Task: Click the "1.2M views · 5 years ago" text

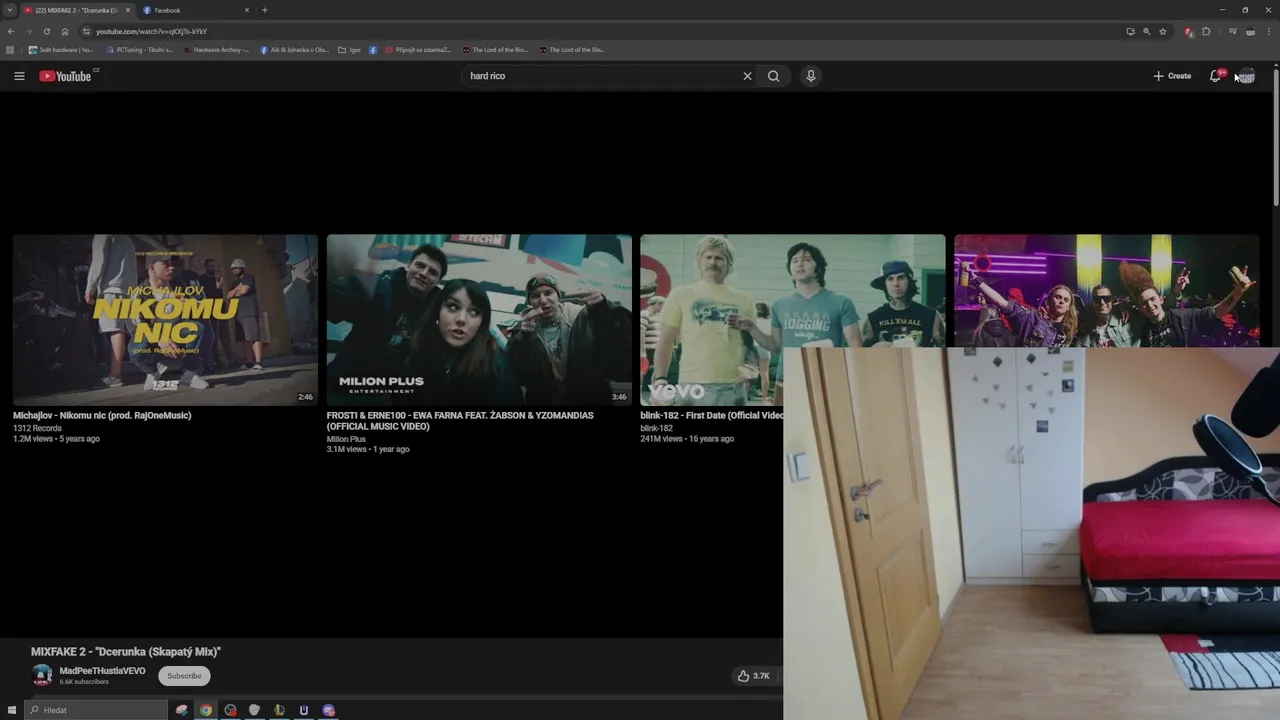Action: (56, 439)
